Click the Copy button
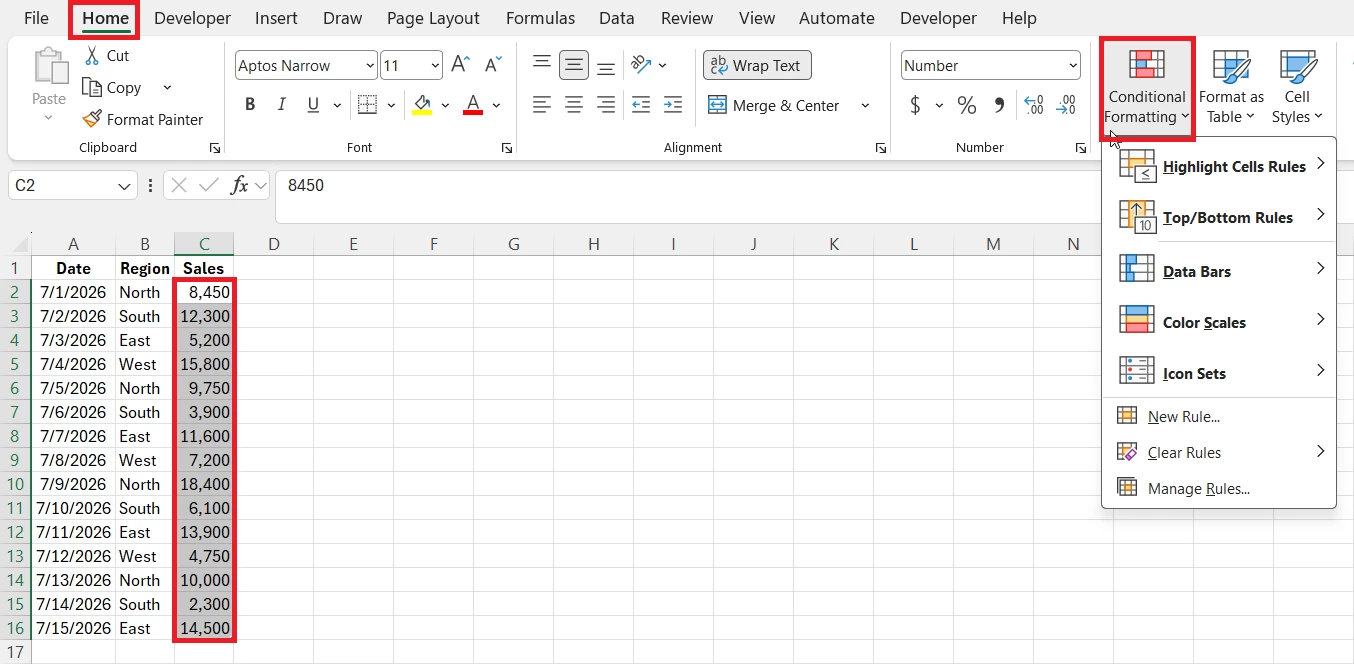The height and width of the screenshot is (664, 1354). pos(112,88)
